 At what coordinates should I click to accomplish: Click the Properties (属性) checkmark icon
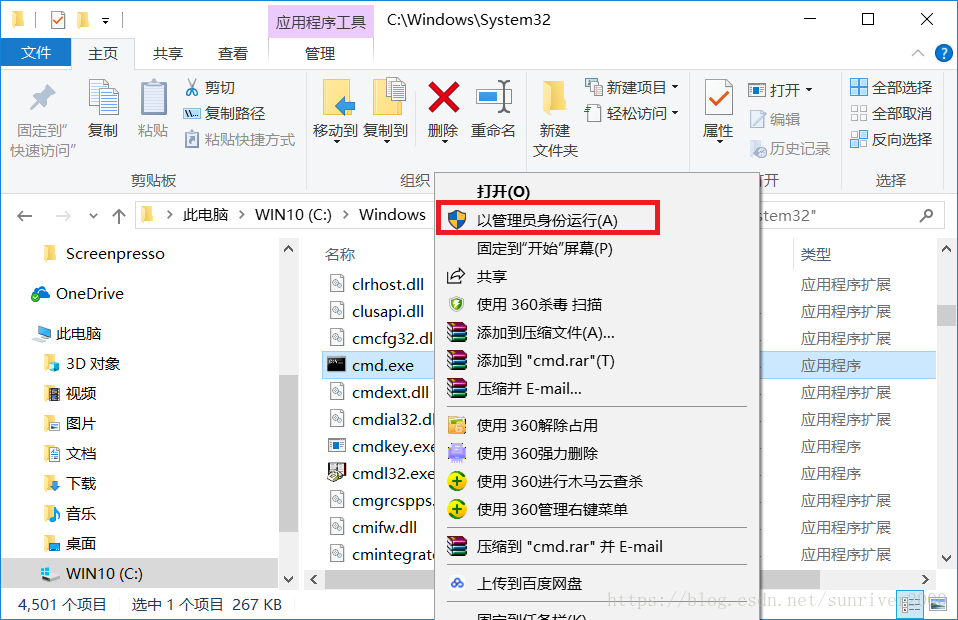pos(718,97)
